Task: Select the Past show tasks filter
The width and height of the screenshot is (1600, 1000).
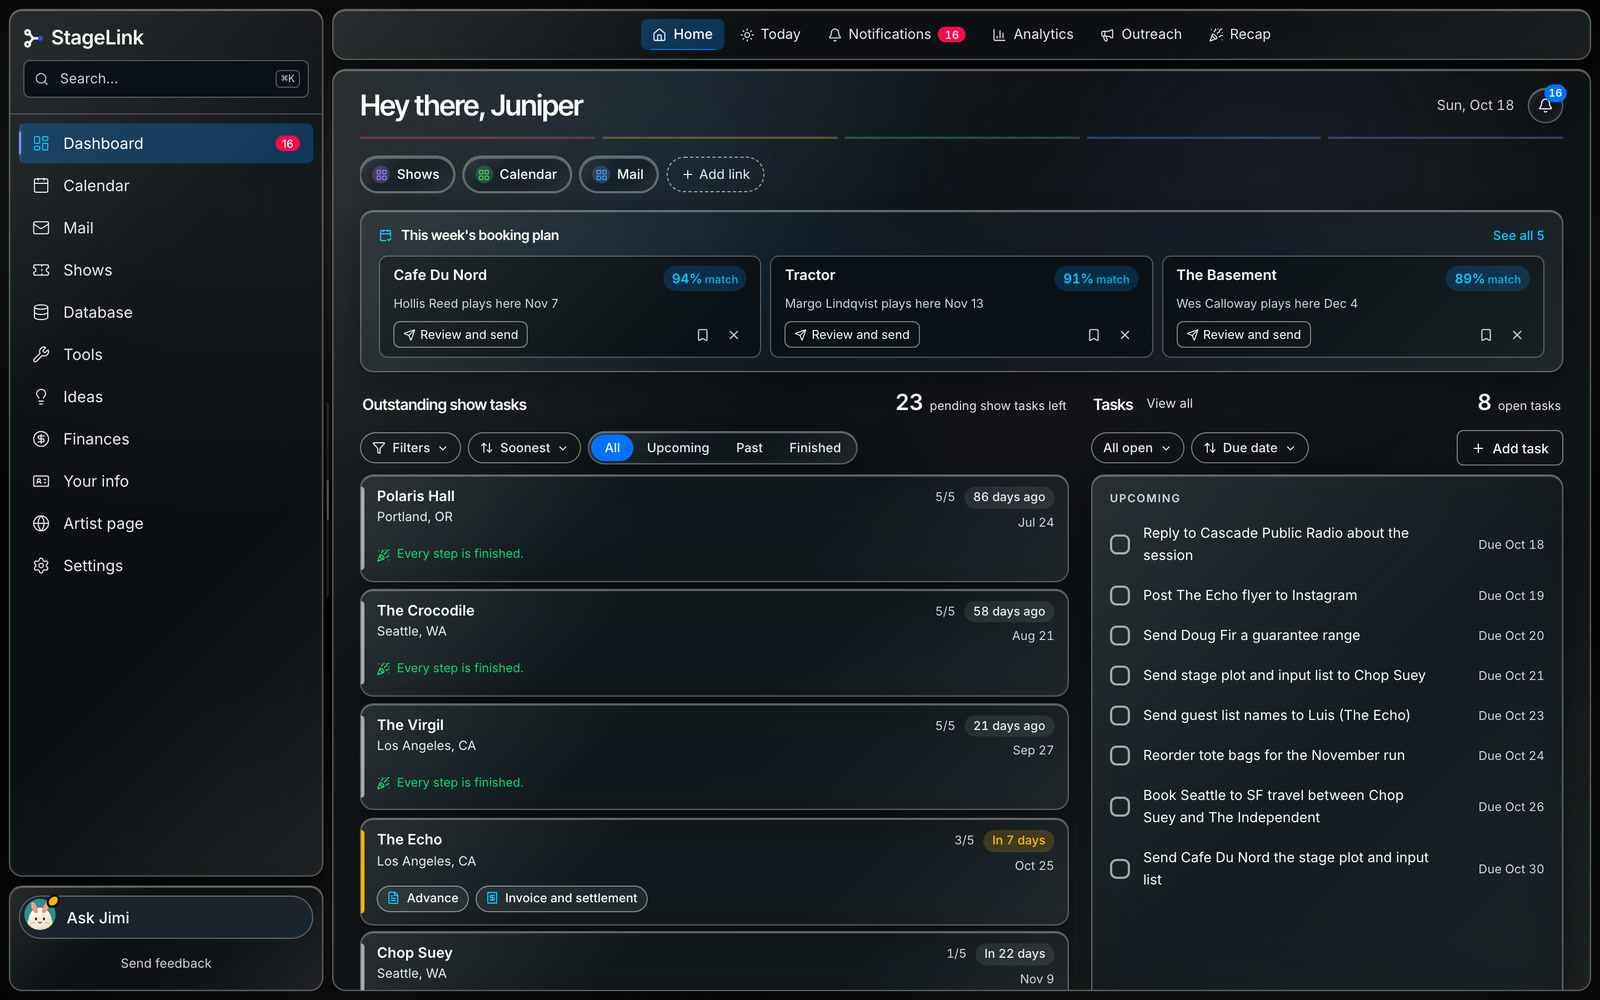Action: (x=749, y=448)
